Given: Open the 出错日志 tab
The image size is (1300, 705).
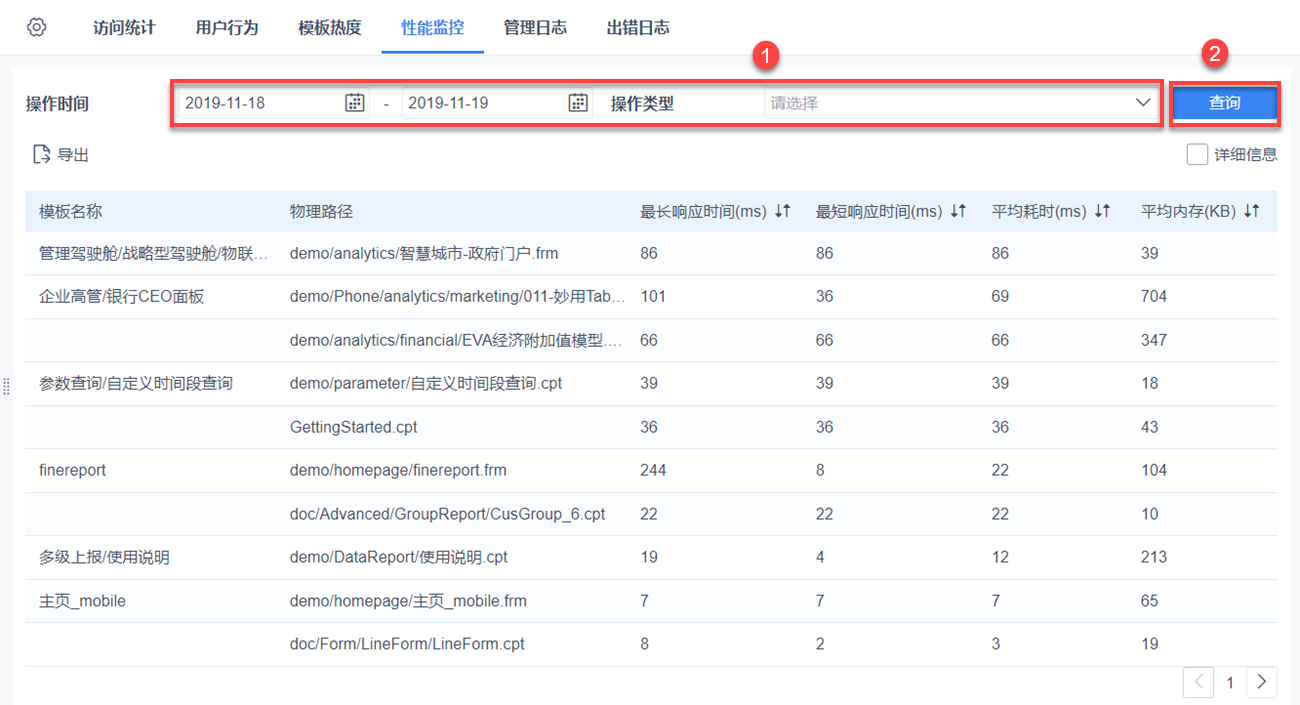Looking at the screenshot, I should pyautogui.click(x=638, y=27).
